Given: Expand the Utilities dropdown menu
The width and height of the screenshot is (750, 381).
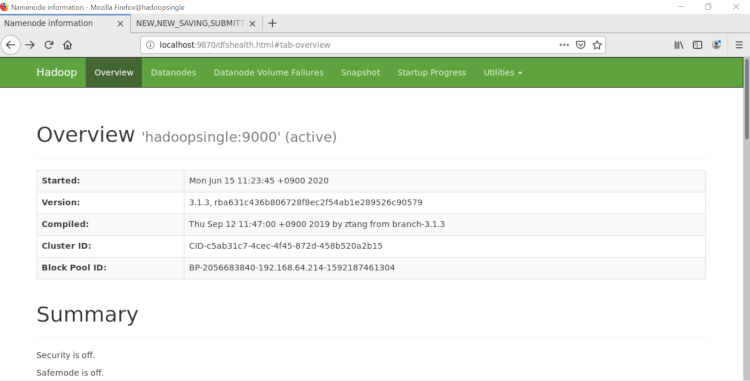Looking at the screenshot, I should click(x=503, y=73).
